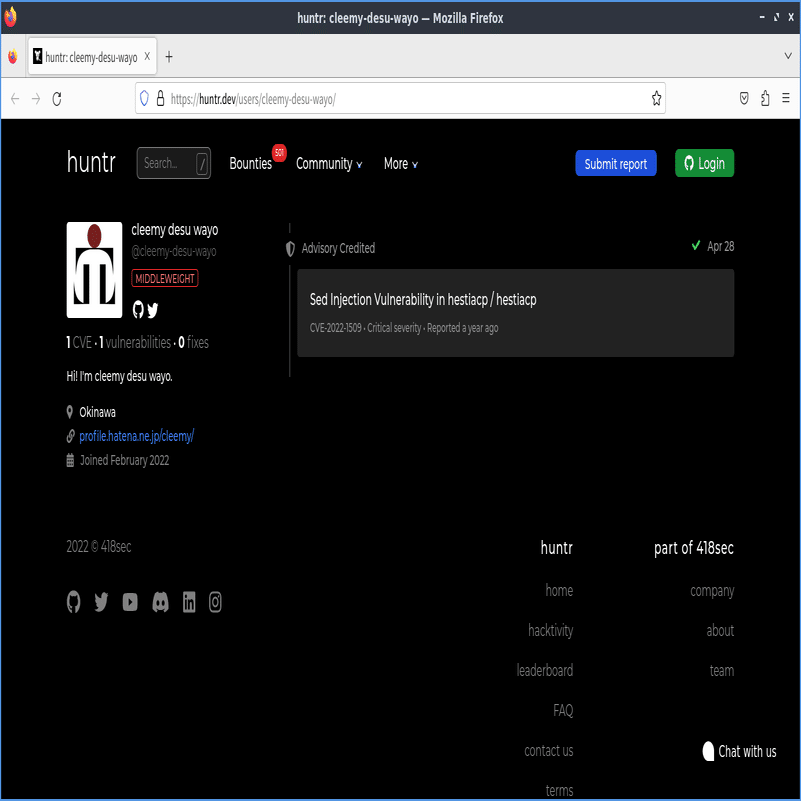Click the @cleemy-desu-wayo handle
Screen dimensions: 801x801
174,251
